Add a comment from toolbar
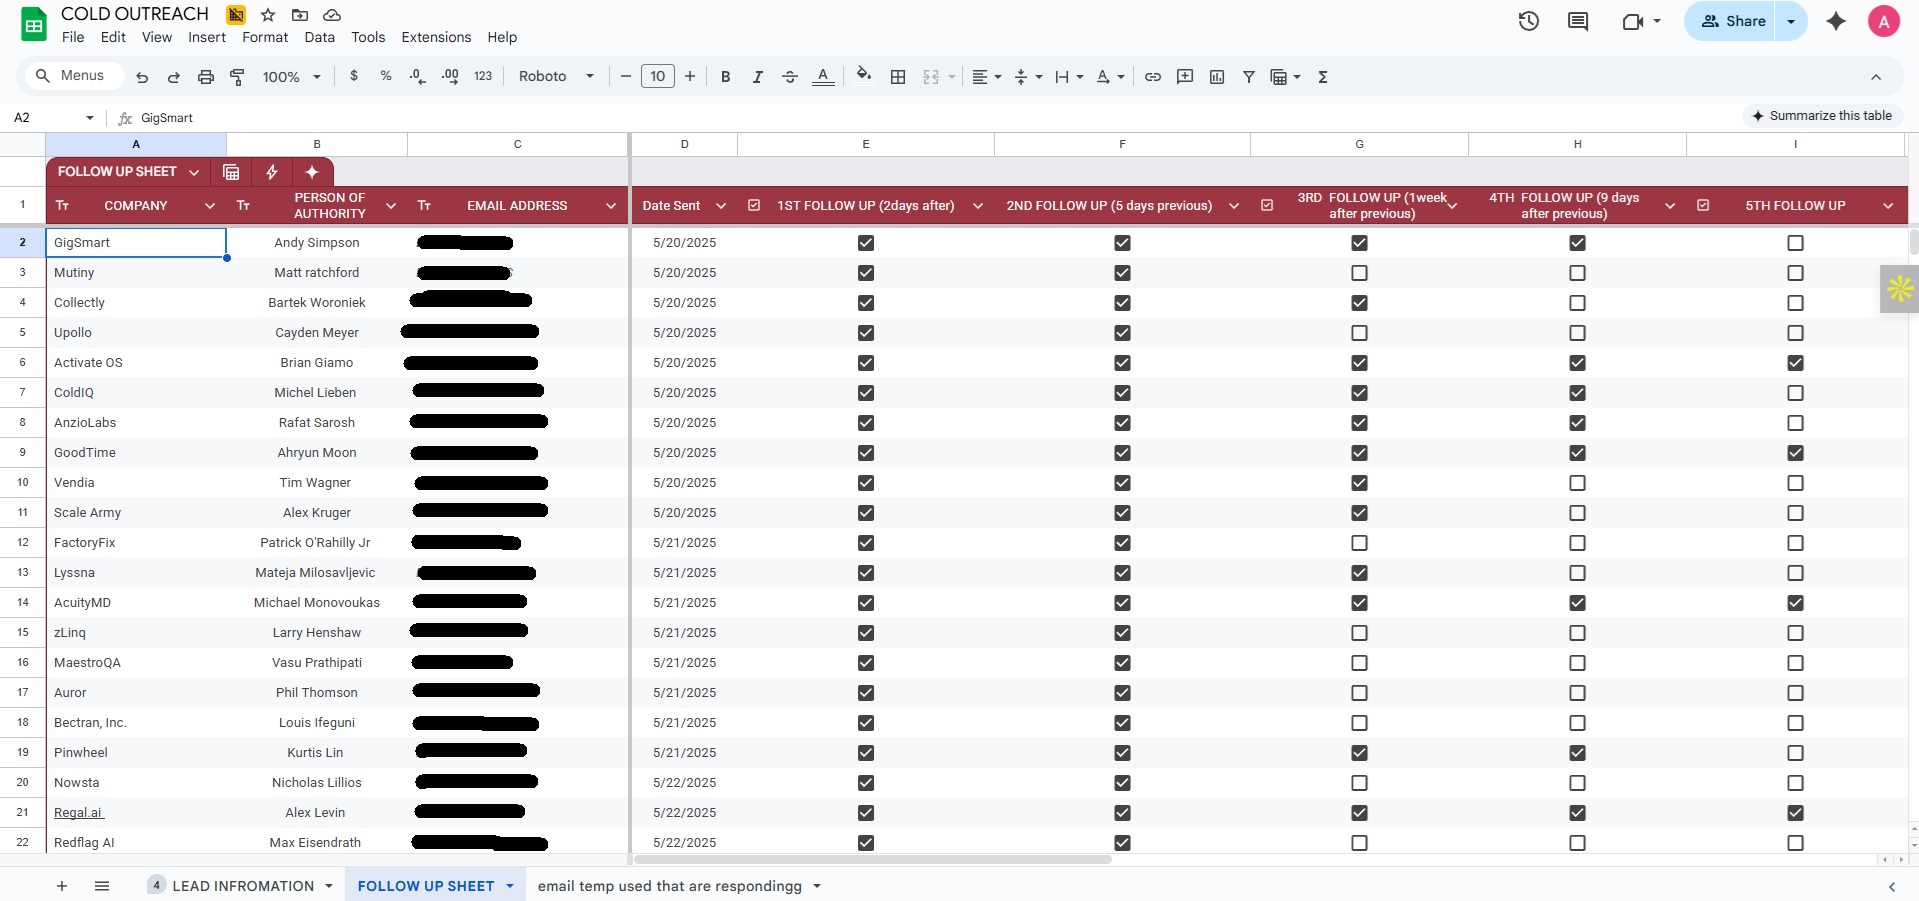The height and width of the screenshot is (901, 1919). (1185, 77)
